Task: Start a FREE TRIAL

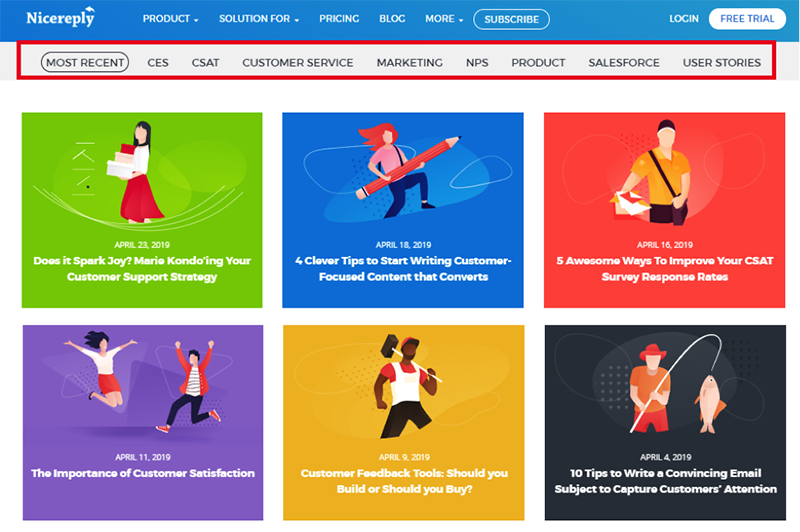Action: point(747,19)
